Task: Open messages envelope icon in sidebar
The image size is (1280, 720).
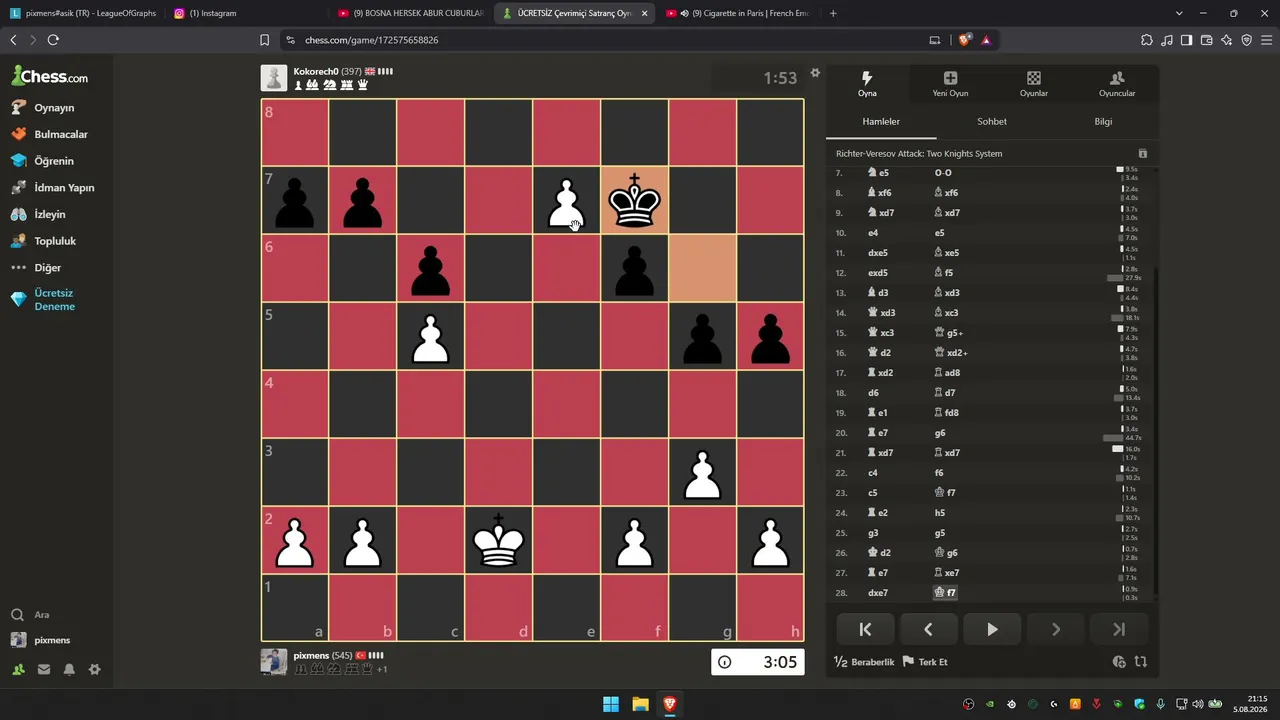Action: (44, 670)
